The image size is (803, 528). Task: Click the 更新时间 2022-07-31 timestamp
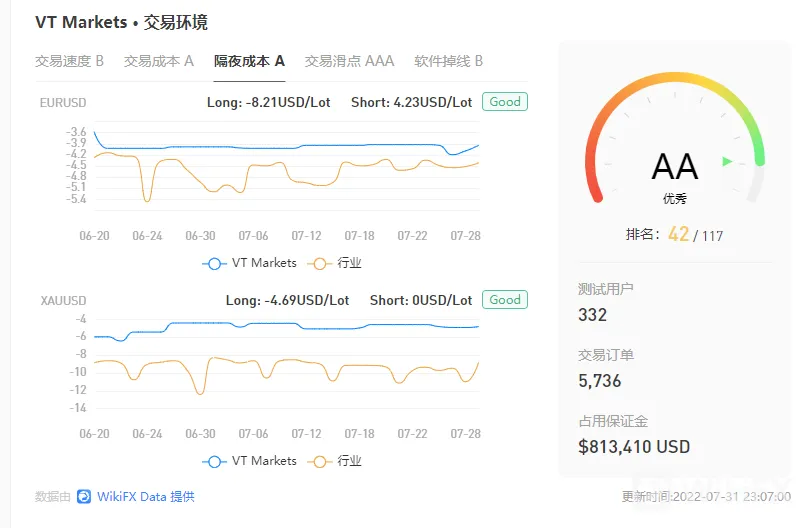click(706, 496)
